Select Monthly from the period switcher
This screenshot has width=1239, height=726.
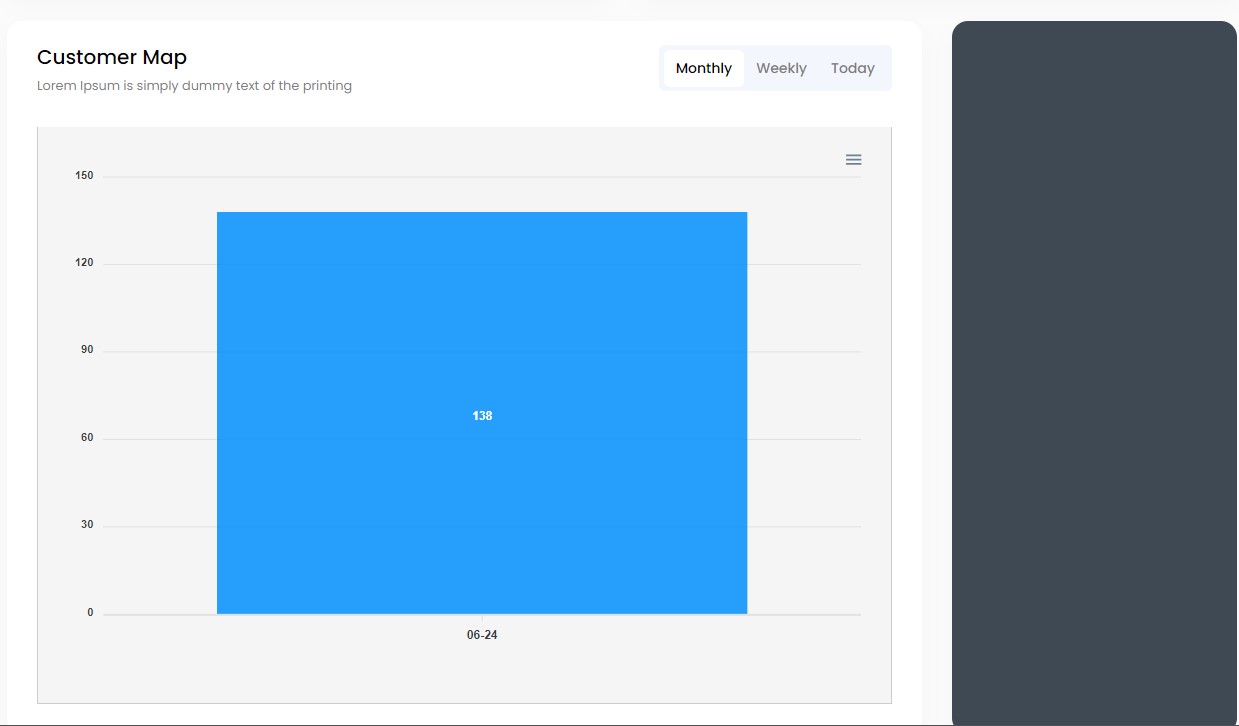tap(703, 68)
